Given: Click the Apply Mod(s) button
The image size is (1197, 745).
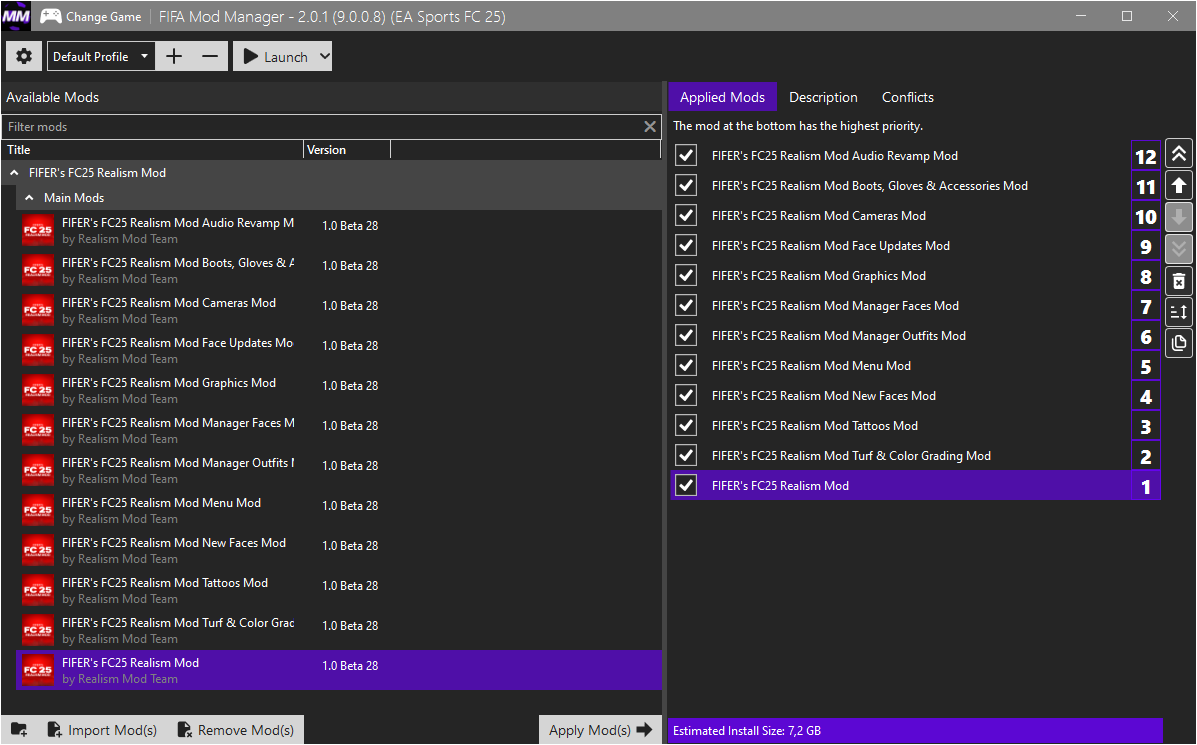Looking at the screenshot, I should [x=599, y=730].
